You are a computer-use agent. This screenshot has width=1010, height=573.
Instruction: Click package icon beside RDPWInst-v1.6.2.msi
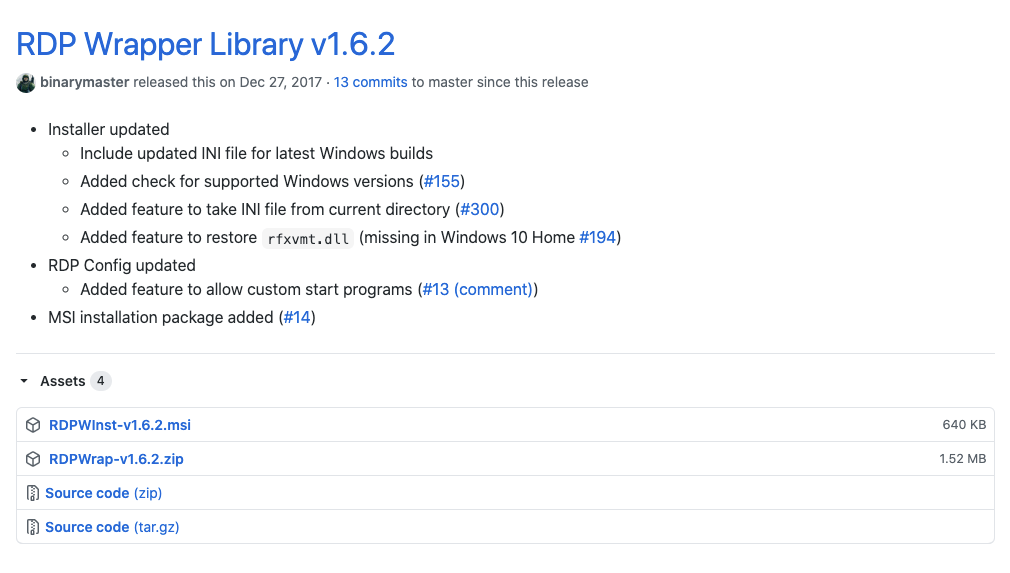33,425
